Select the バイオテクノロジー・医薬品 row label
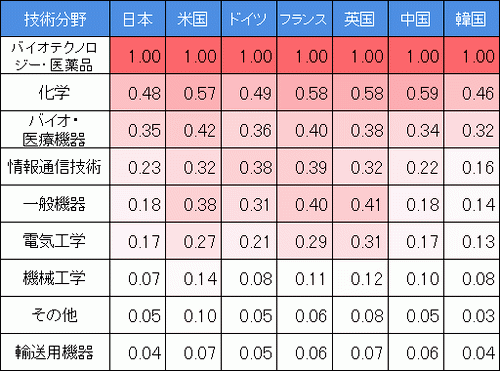Viewport: 500px width, 371px height. pyautogui.click(x=55, y=55)
